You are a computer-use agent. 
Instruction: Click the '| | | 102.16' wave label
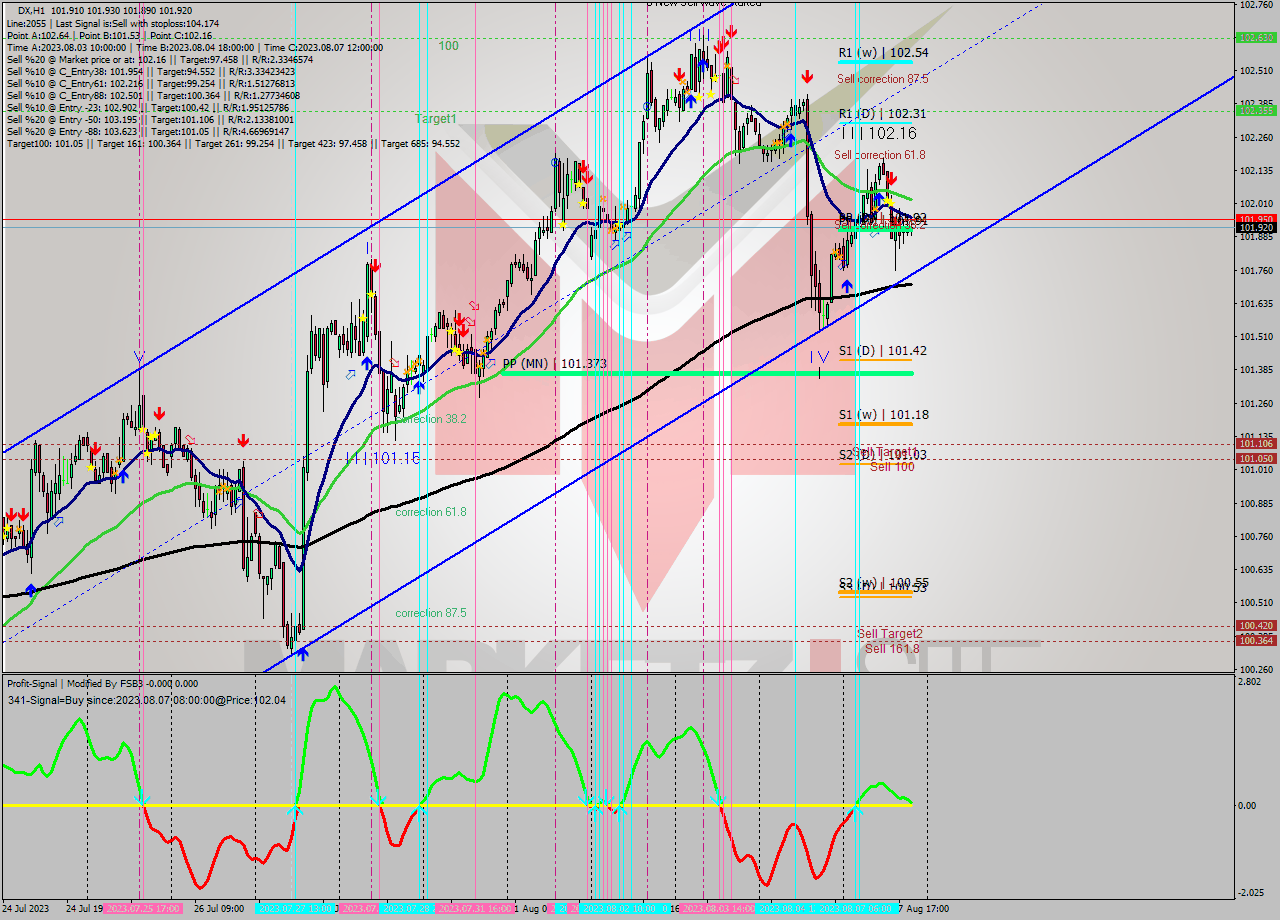tap(879, 132)
